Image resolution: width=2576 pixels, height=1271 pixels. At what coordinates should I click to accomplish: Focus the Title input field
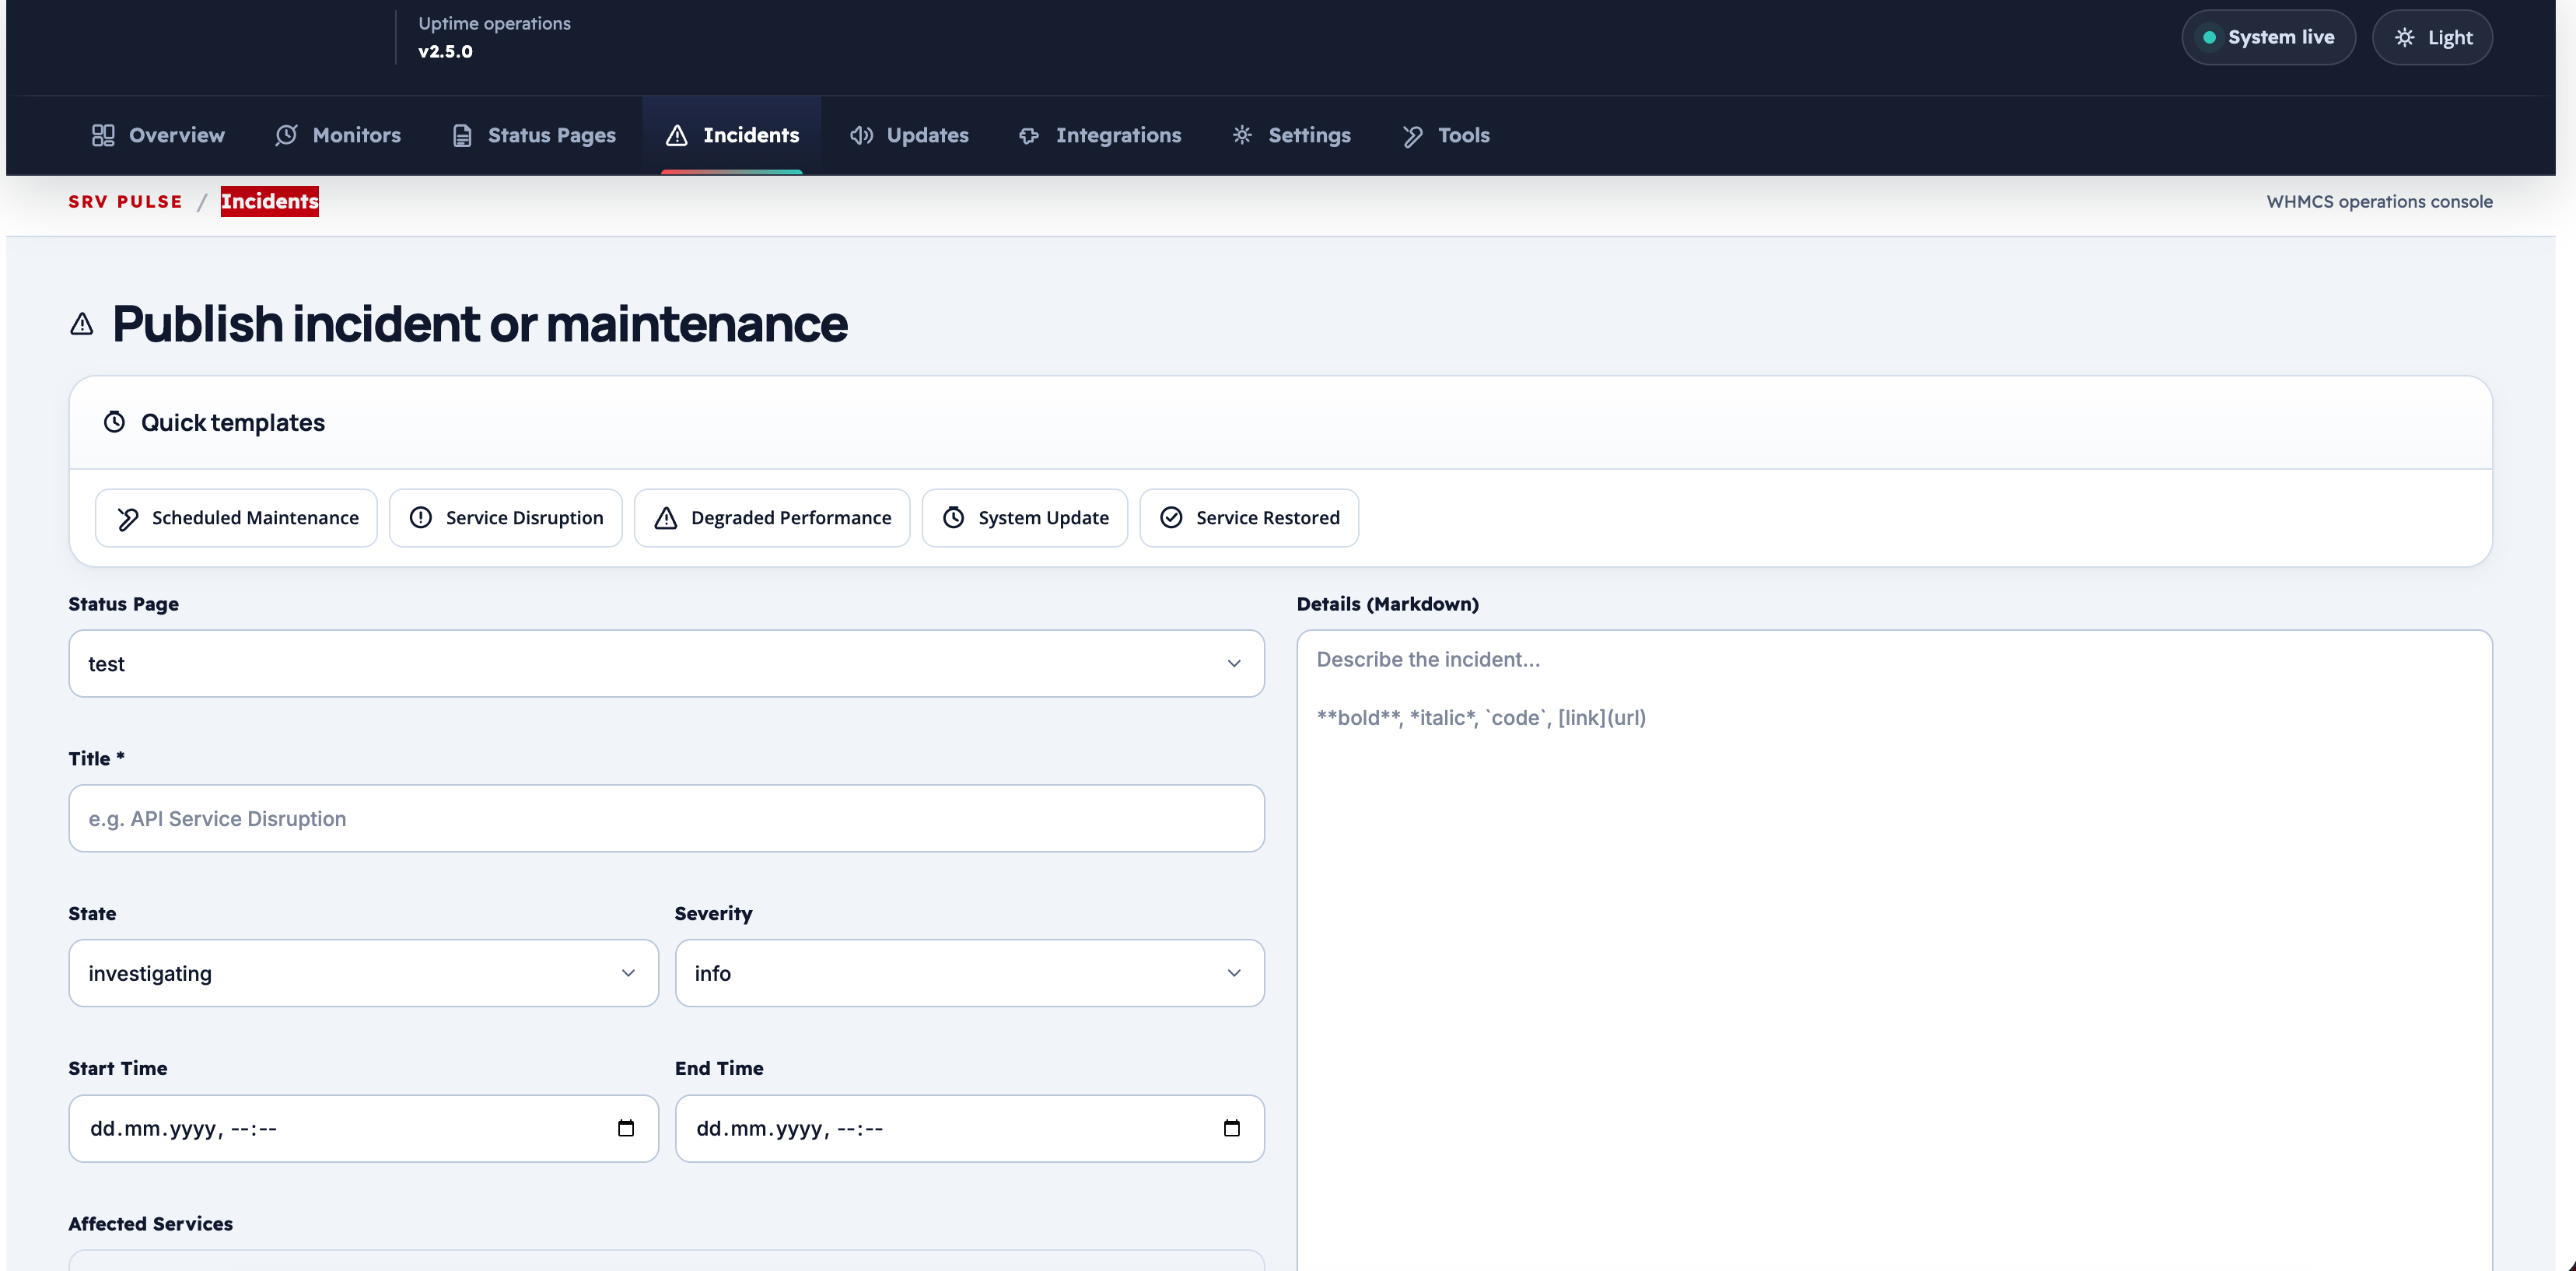666,819
